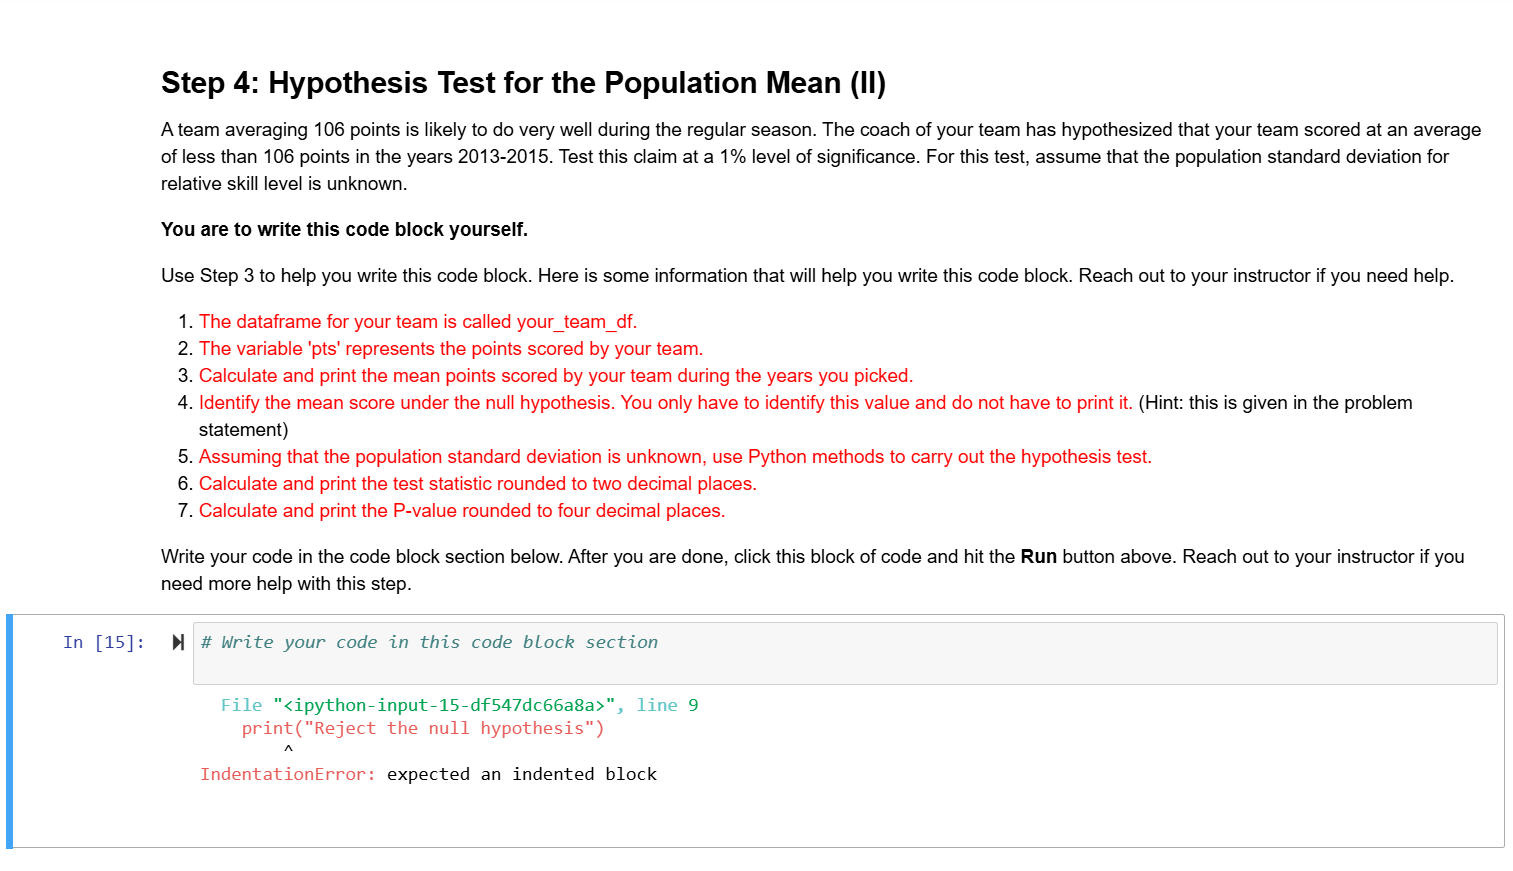The height and width of the screenshot is (871, 1513).
Task: Click the instruction about the P-value
Action: (x=462, y=510)
